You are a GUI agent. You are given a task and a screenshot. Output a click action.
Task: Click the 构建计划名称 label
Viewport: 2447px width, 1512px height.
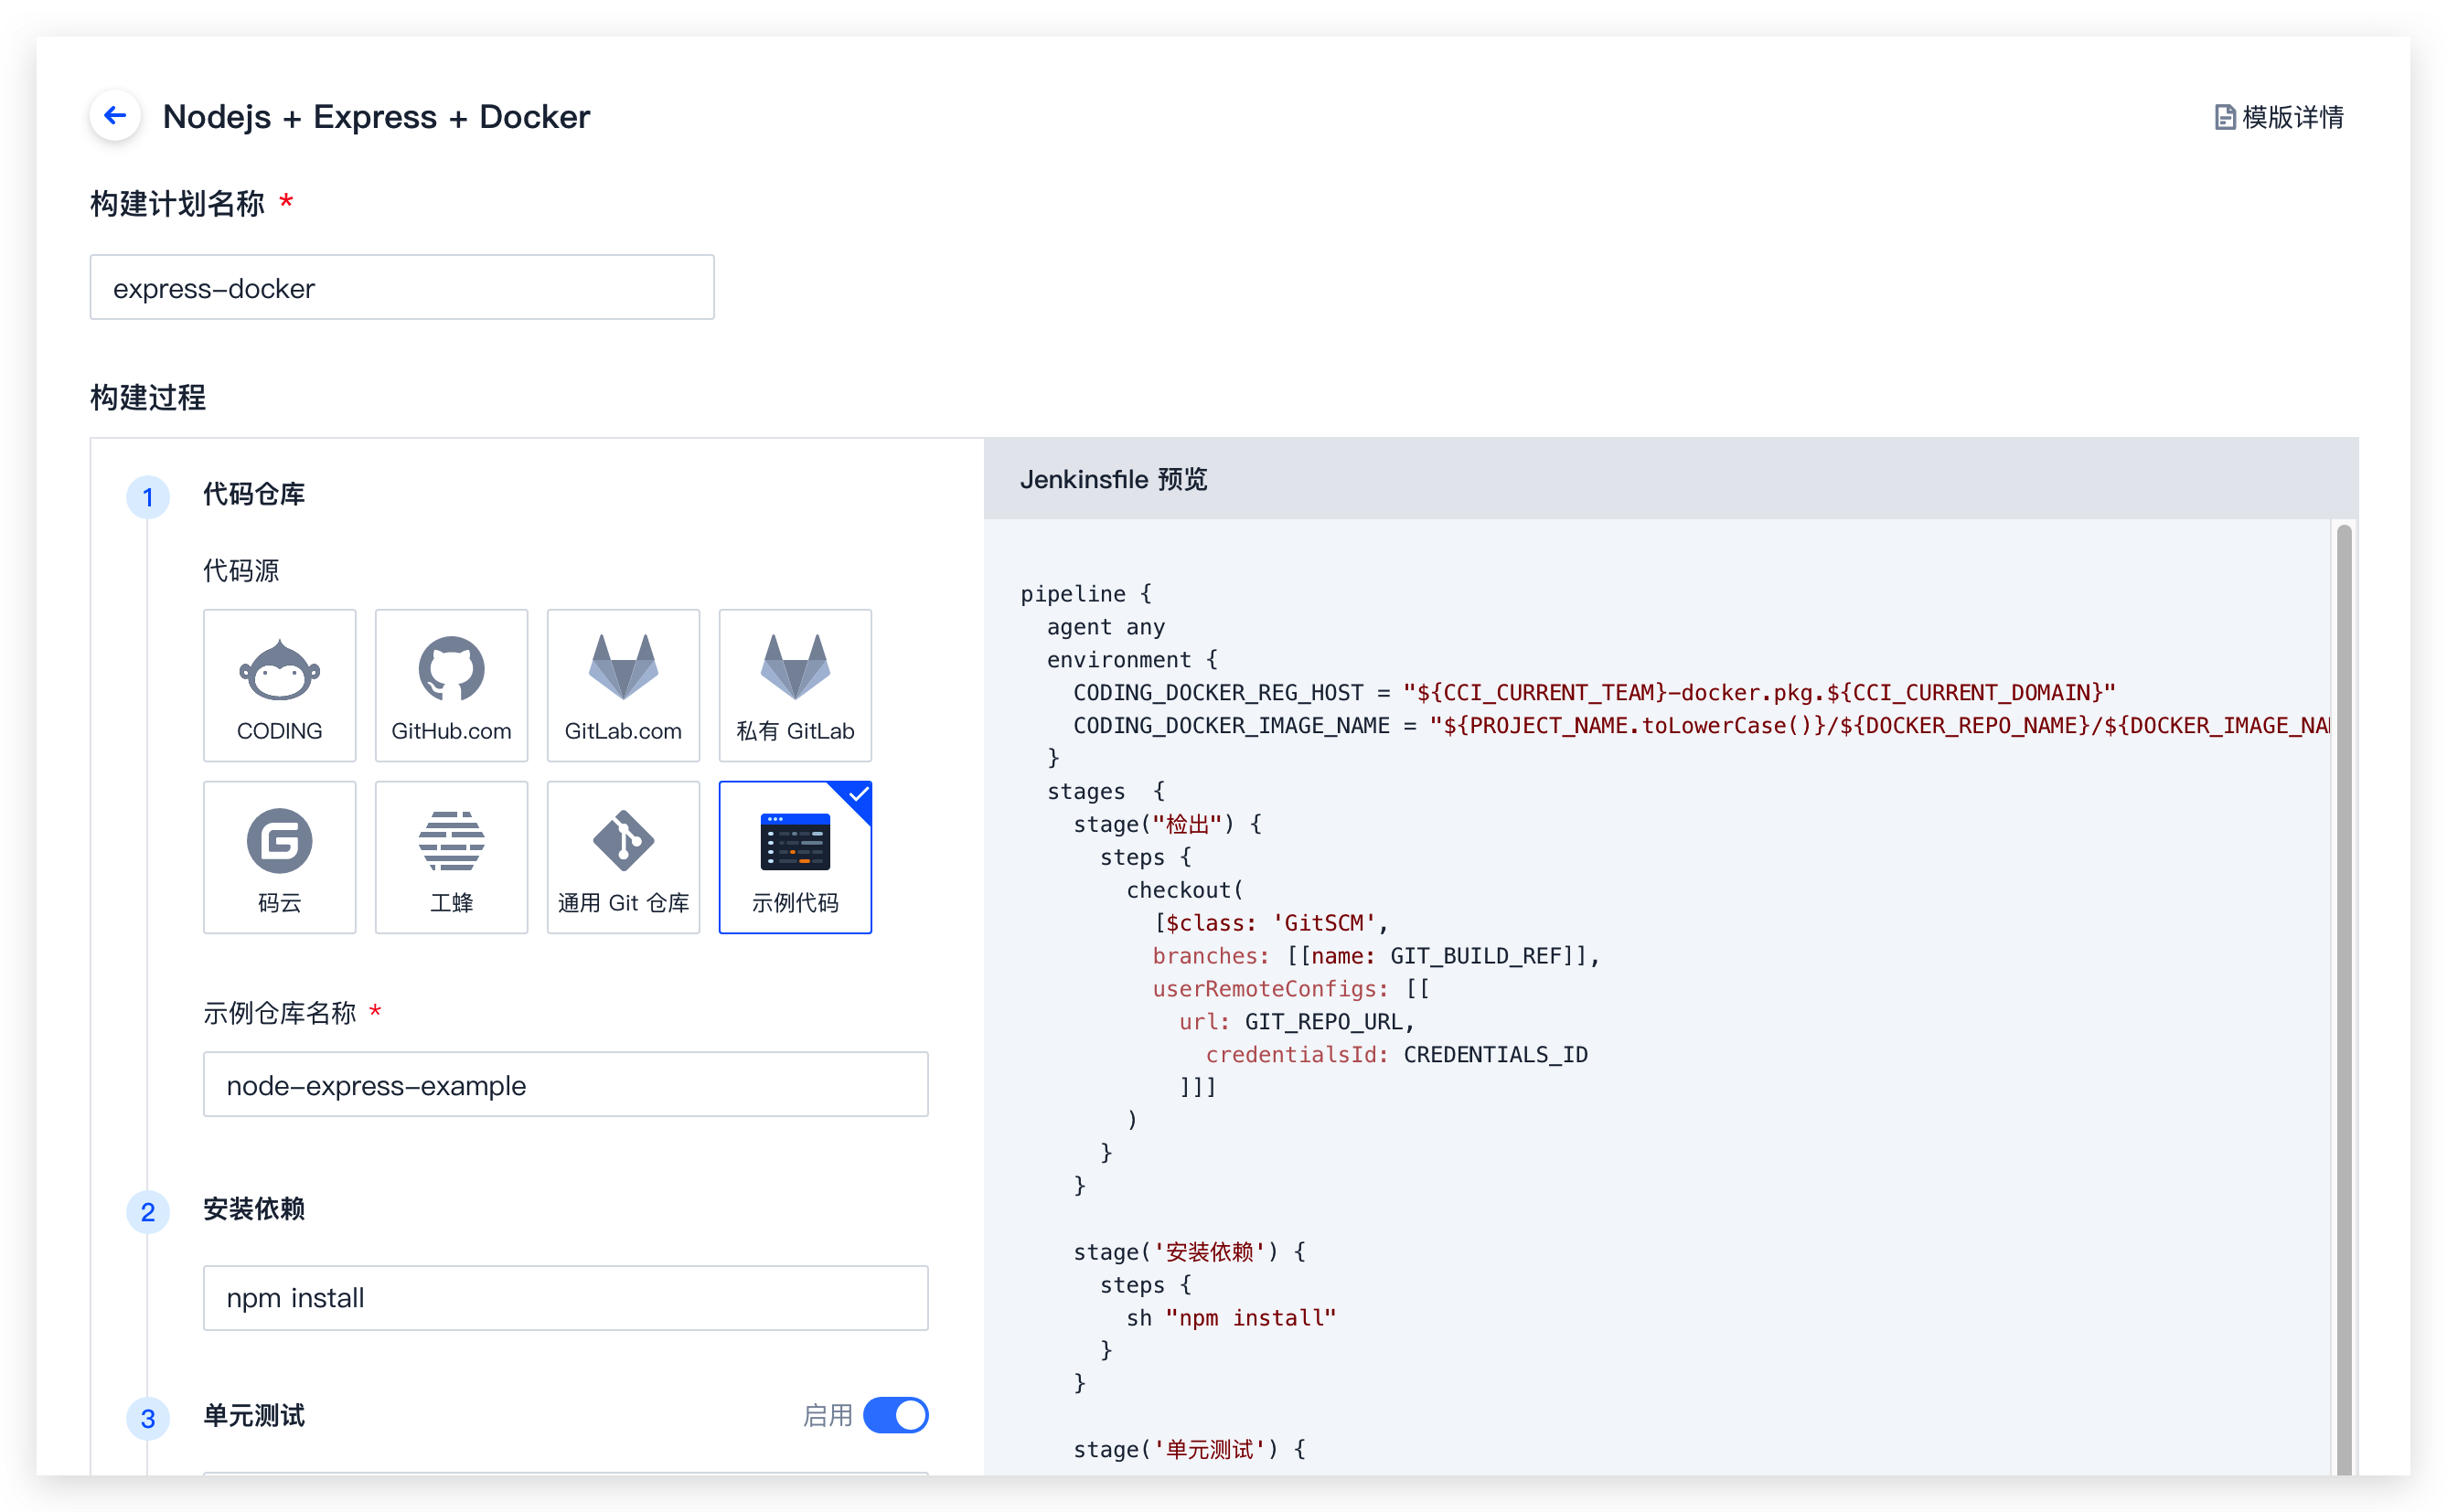[178, 204]
